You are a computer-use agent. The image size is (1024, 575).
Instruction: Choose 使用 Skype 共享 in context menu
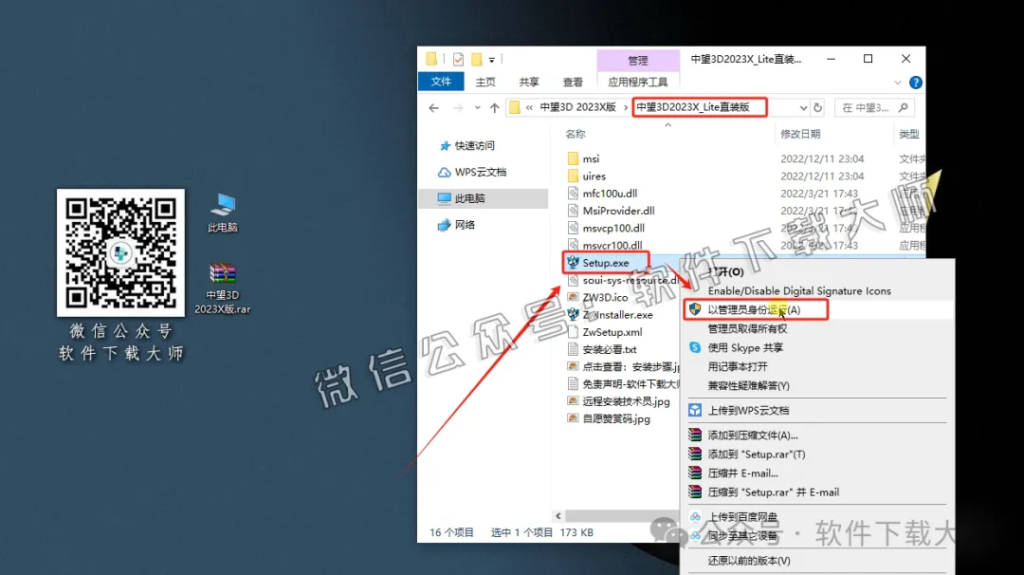tap(745, 348)
